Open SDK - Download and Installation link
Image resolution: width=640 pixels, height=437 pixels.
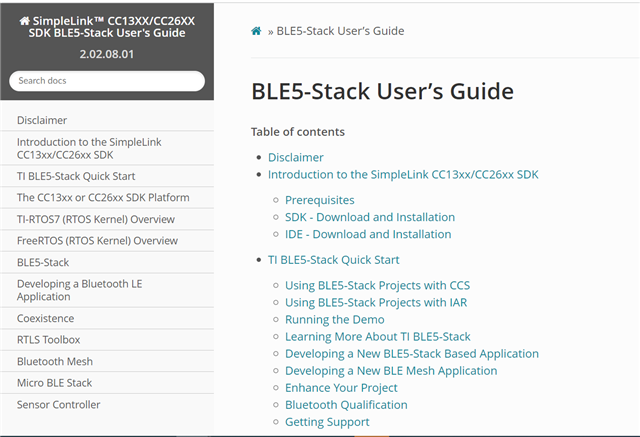pos(369,217)
